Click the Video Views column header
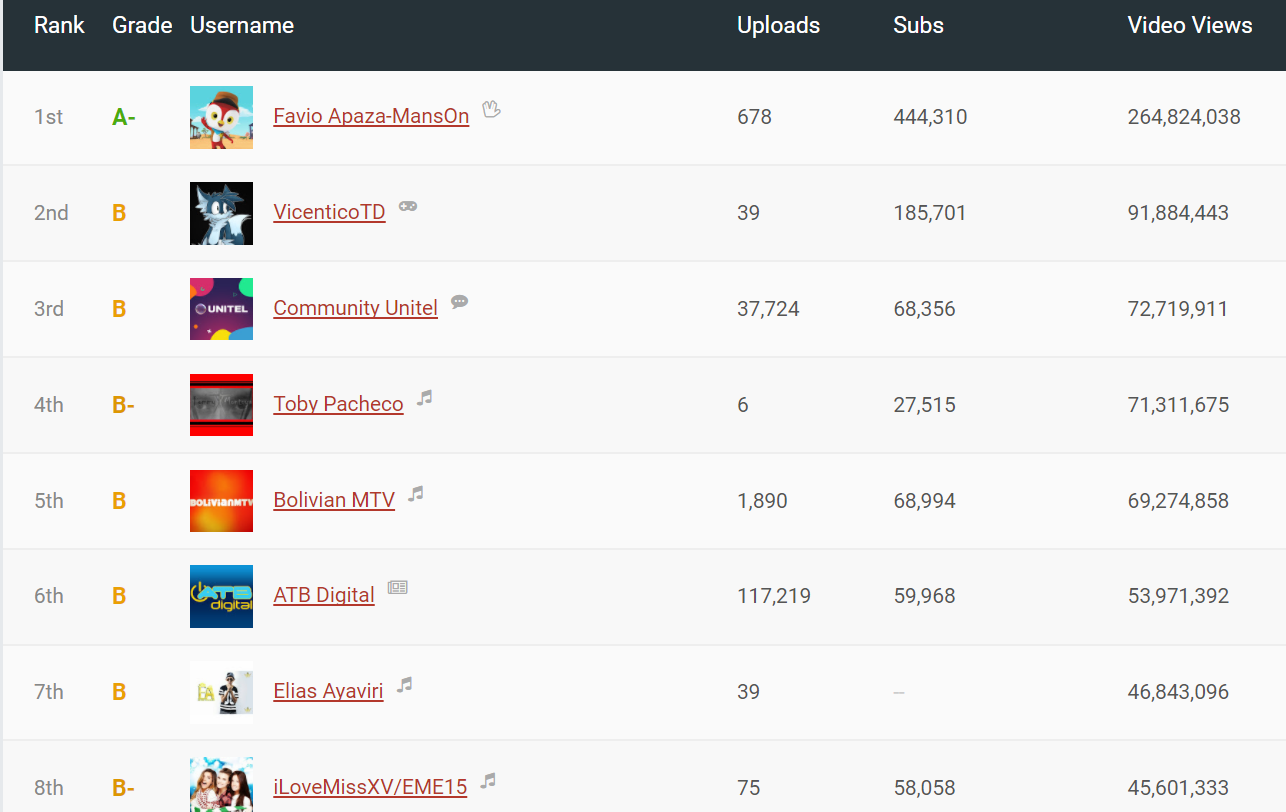The width and height of the screenshot is (1286, 812). 1189,25
